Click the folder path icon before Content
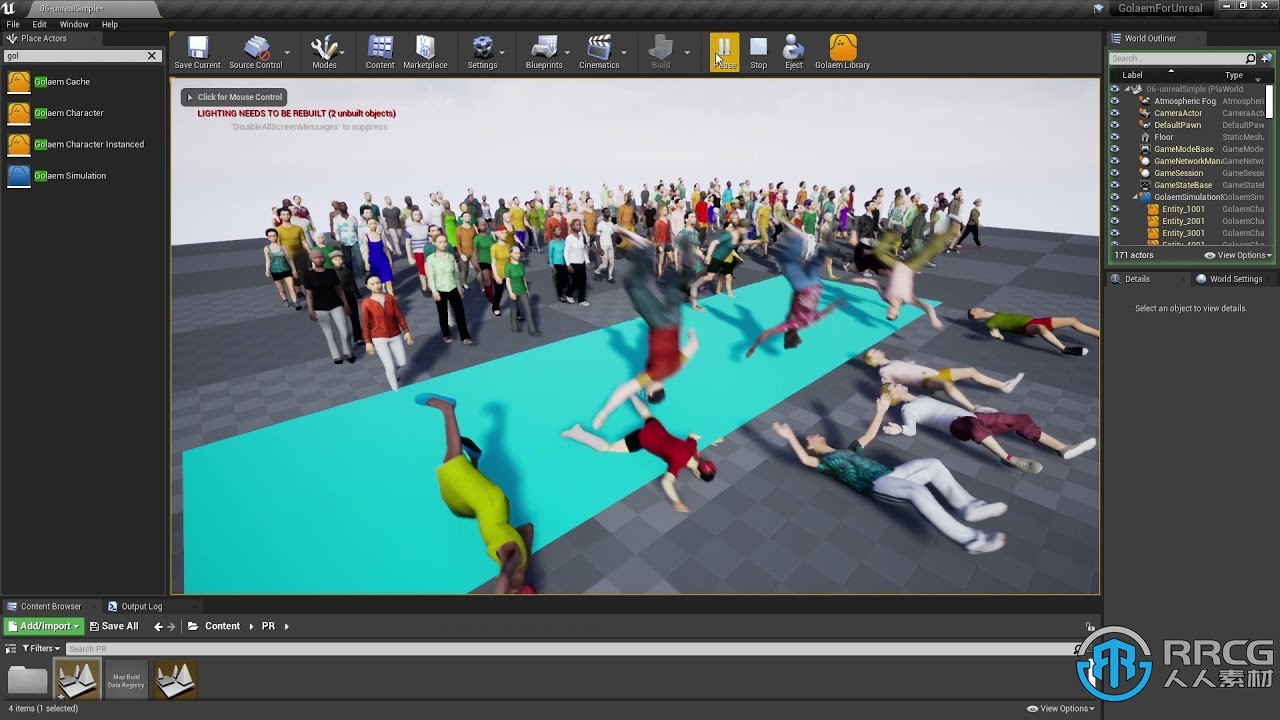Image resolution: width=1280 pixels, height=720 pixels. [192, 626]
